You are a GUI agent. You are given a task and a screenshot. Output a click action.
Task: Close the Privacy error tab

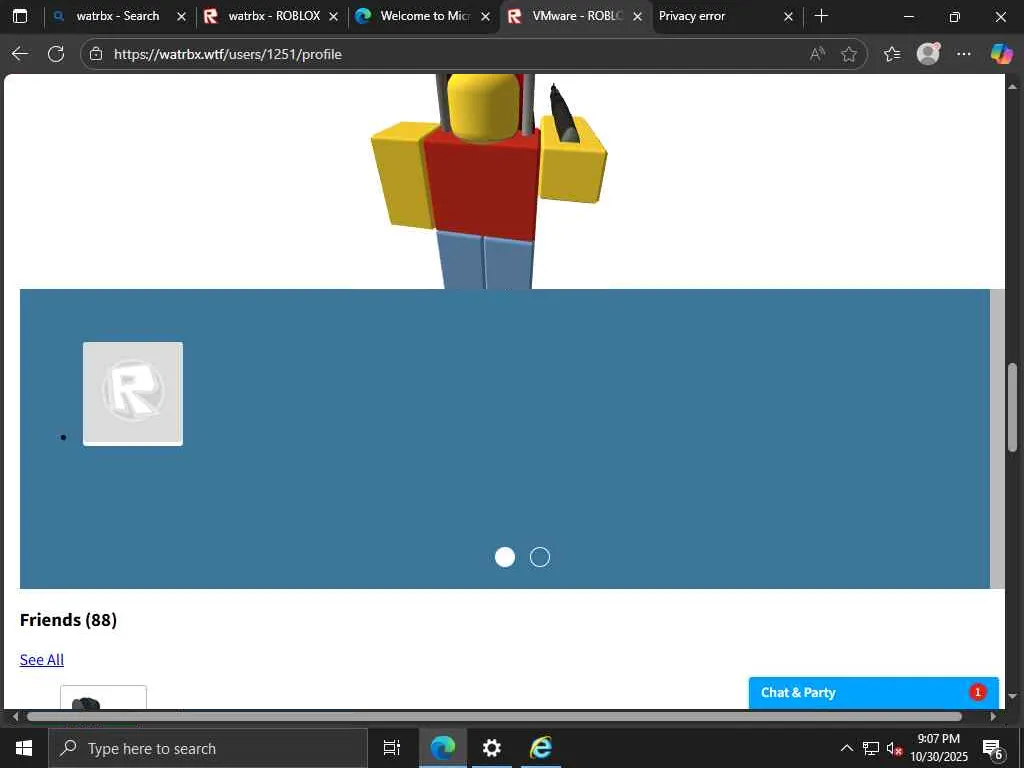[788, 16]
